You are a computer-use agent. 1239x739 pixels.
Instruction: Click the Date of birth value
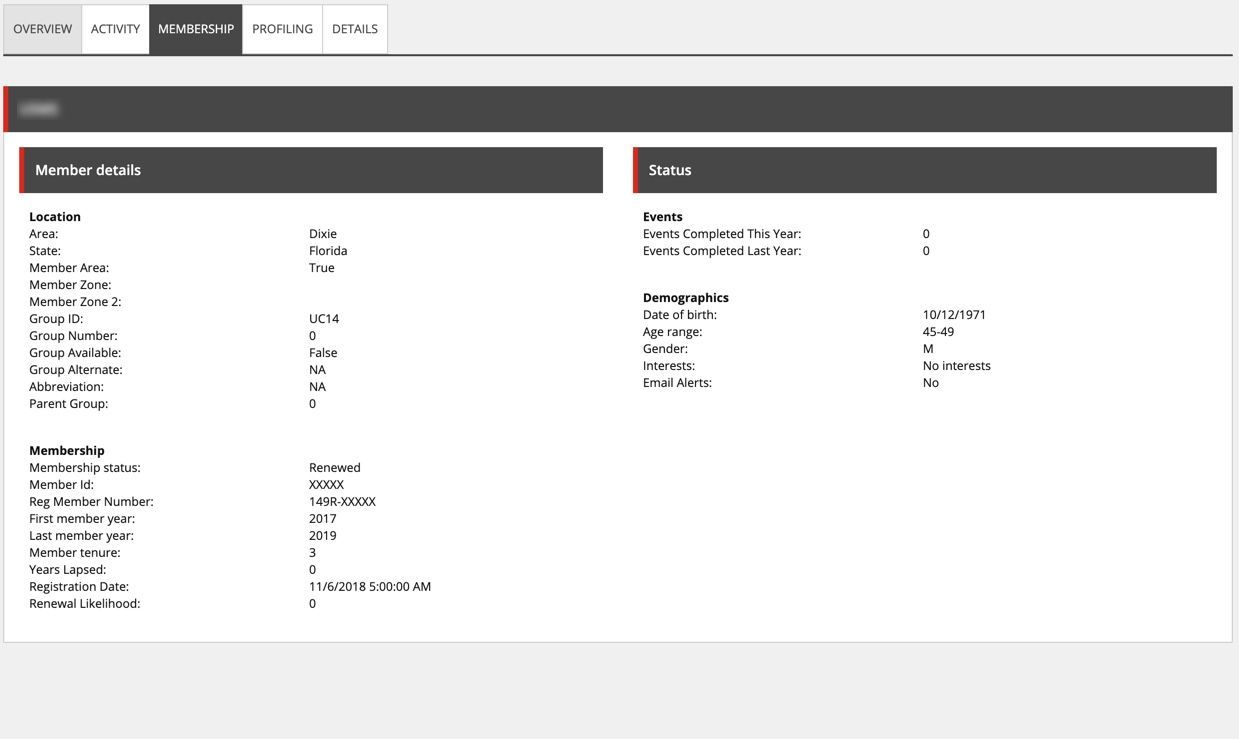coord(952,314)
